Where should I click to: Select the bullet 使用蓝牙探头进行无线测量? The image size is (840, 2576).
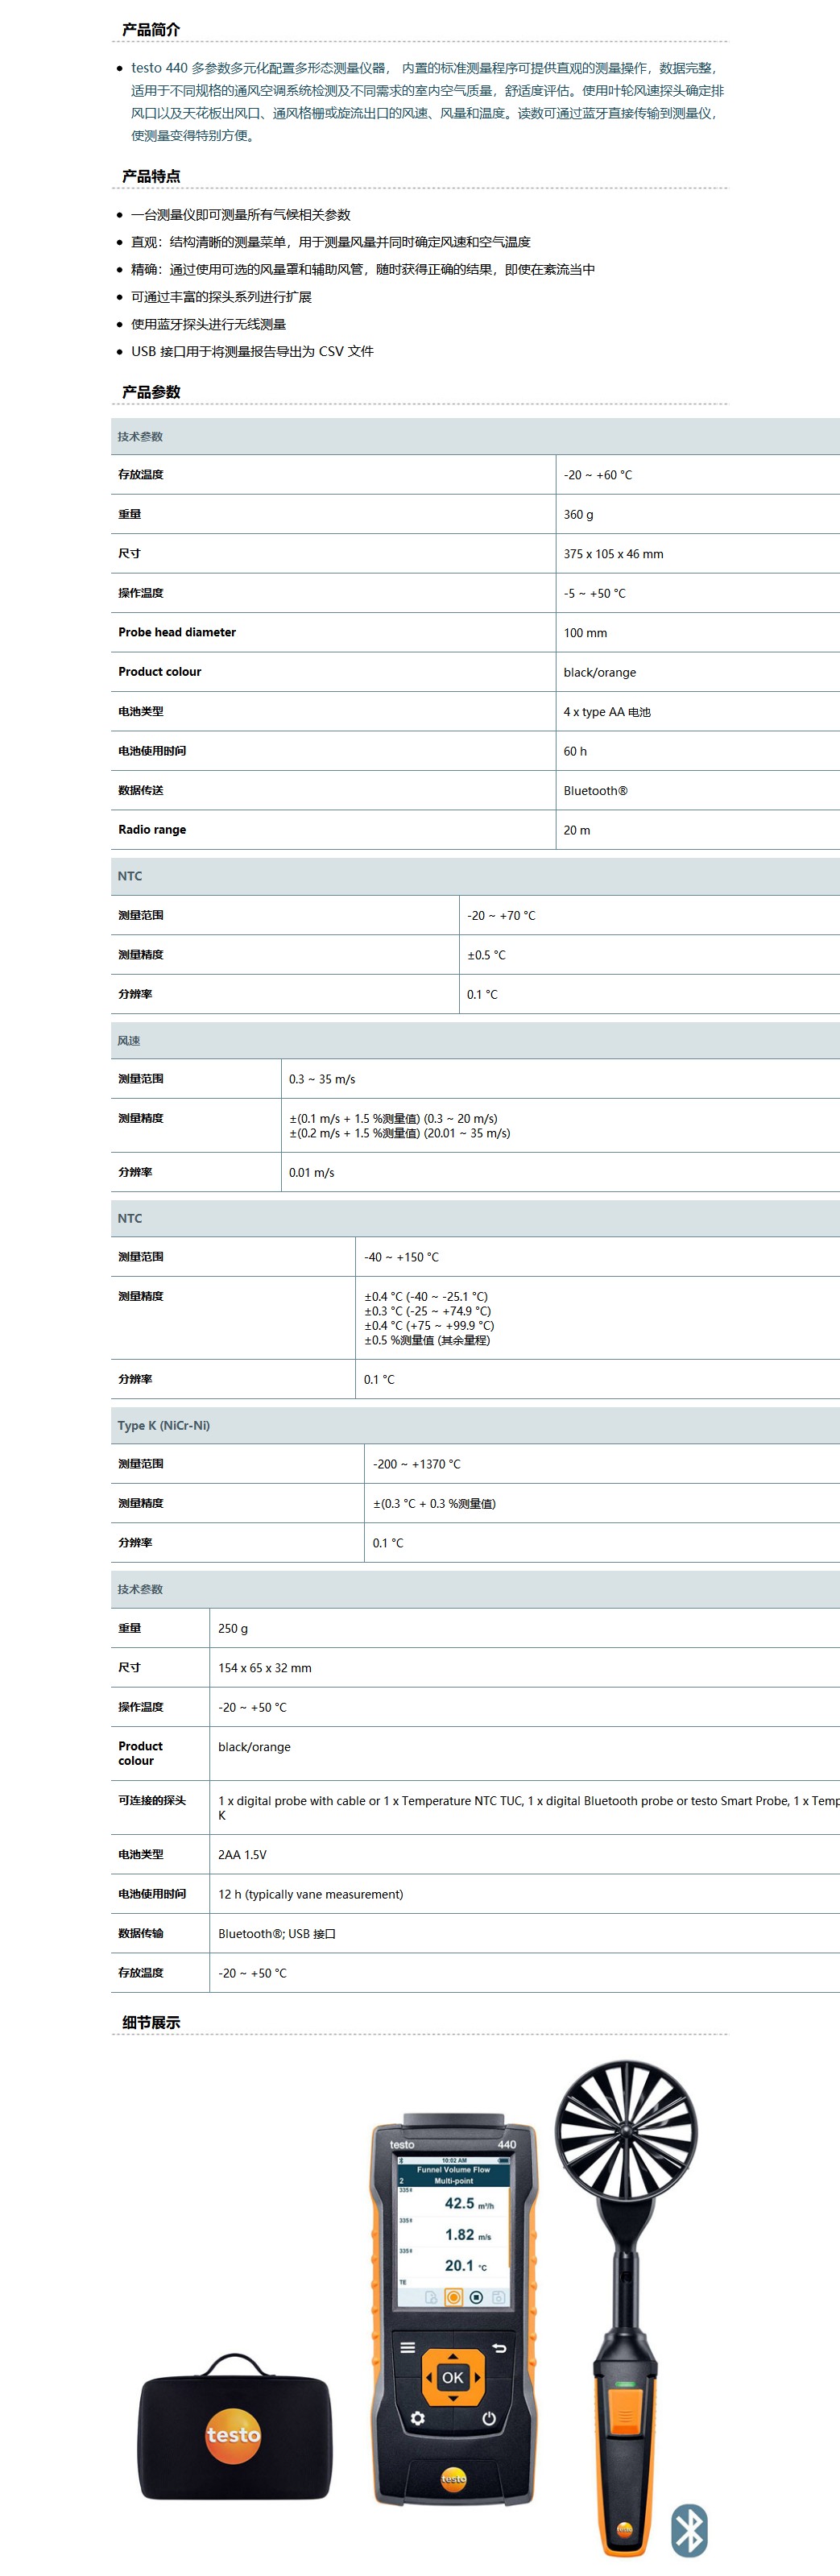coord(208,324)
